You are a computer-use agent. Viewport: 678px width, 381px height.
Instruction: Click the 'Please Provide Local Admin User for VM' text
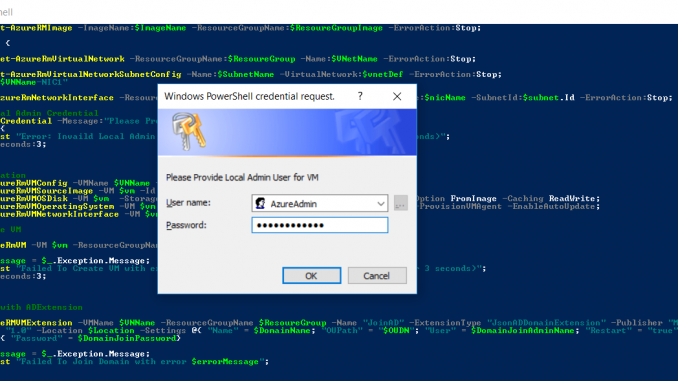(242, 177)
